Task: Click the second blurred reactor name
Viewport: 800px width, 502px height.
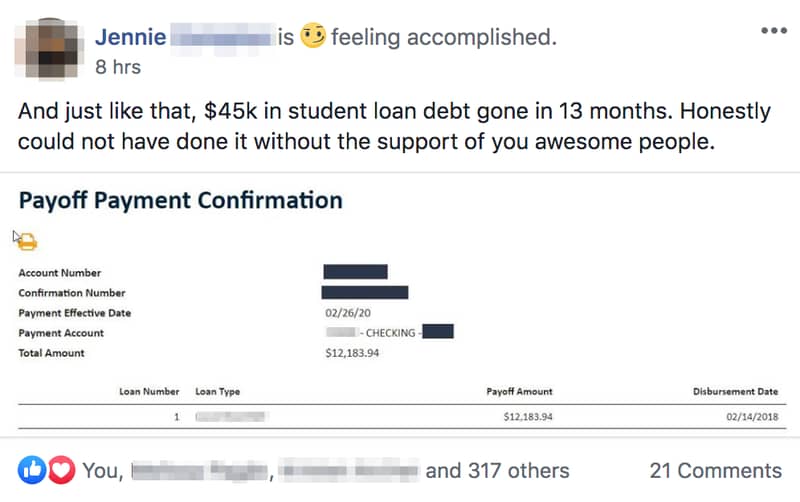Action: click(348, 470)
